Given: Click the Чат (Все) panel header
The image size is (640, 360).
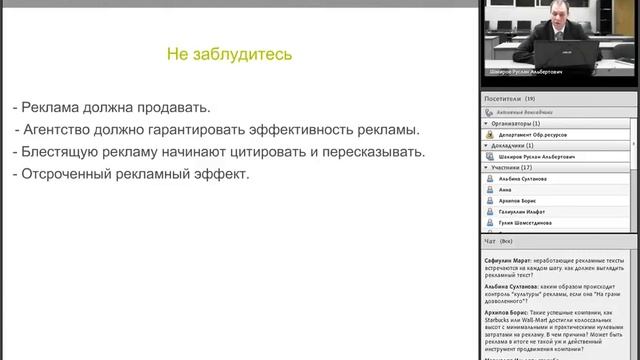Looking at the screenshot, I should 559,241.
